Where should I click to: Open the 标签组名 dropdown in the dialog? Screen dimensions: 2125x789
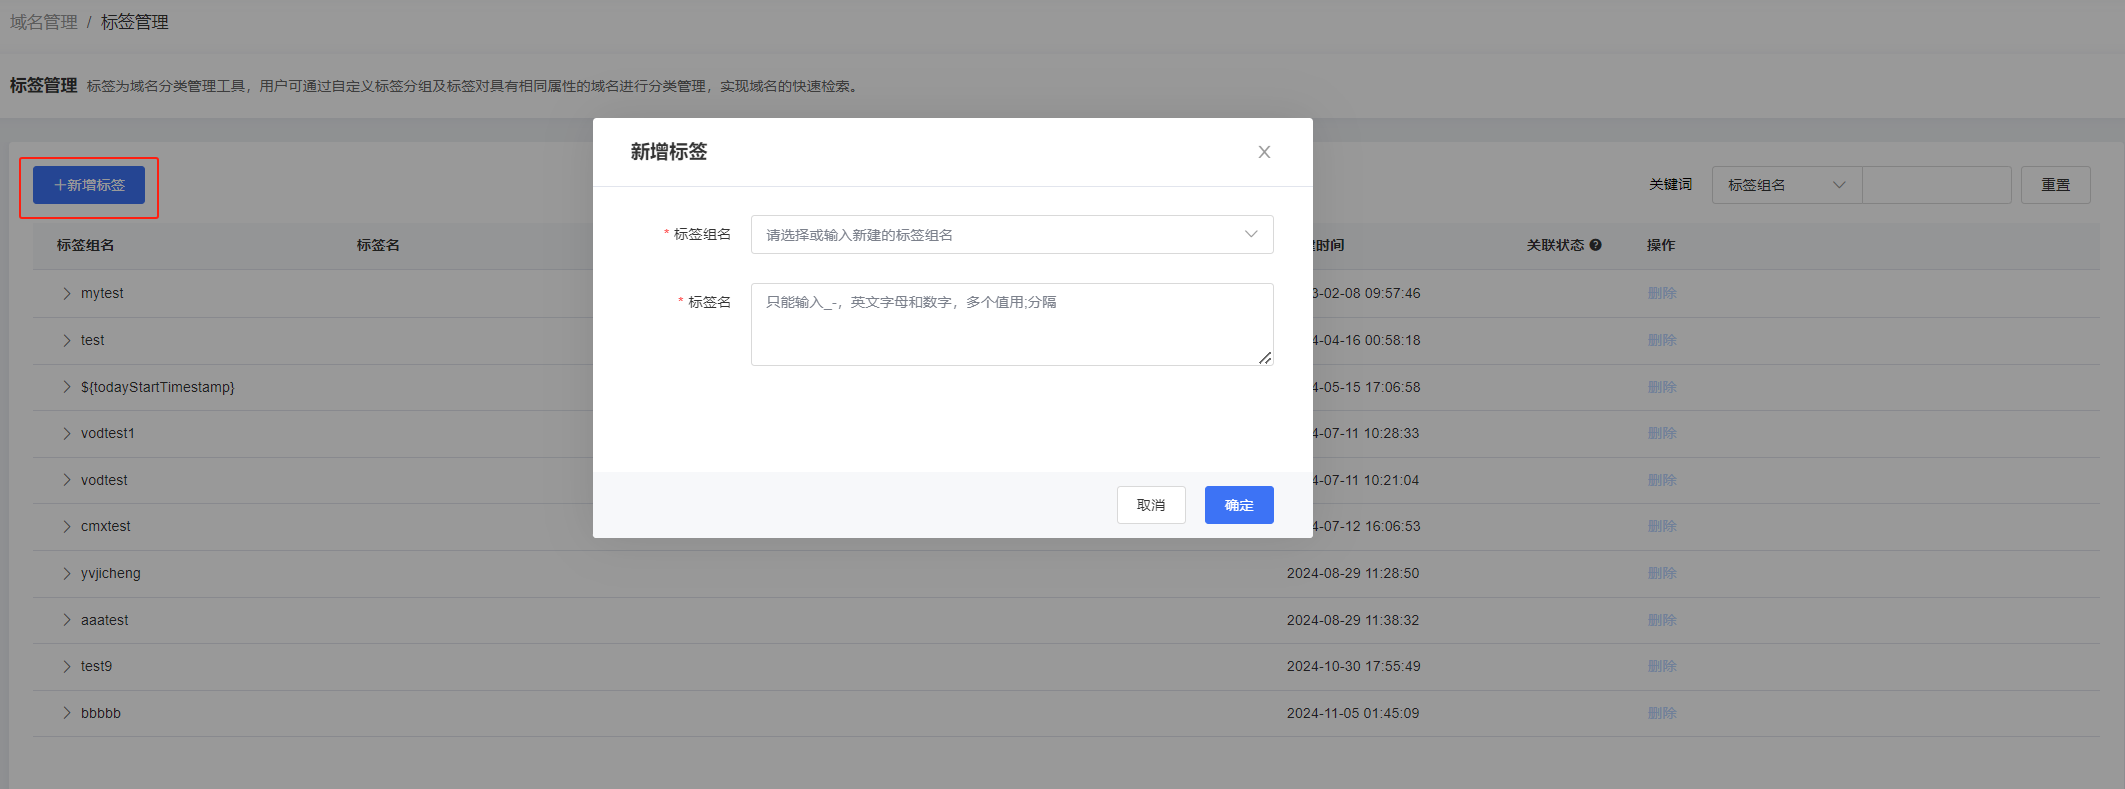1012,235
